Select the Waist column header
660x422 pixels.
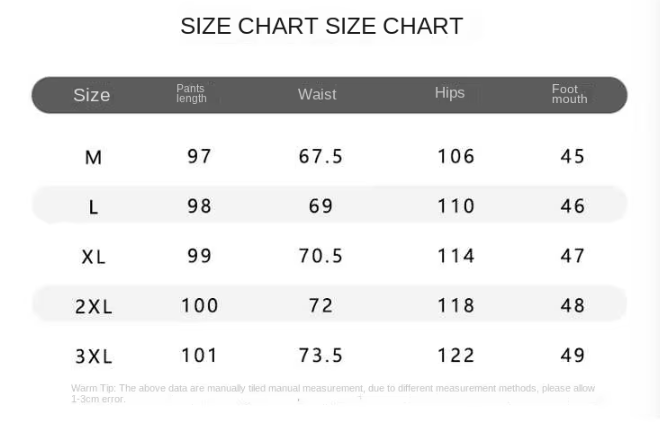(317, 95)
